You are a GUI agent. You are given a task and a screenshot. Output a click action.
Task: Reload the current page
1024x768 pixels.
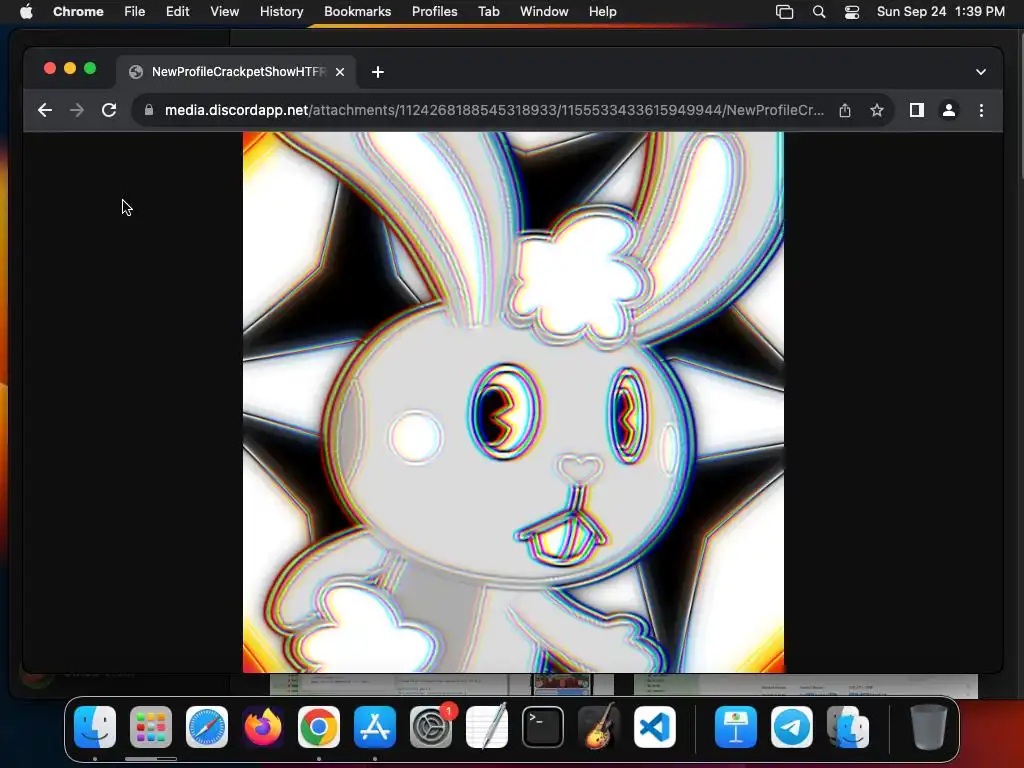click(x=109, y=110)
